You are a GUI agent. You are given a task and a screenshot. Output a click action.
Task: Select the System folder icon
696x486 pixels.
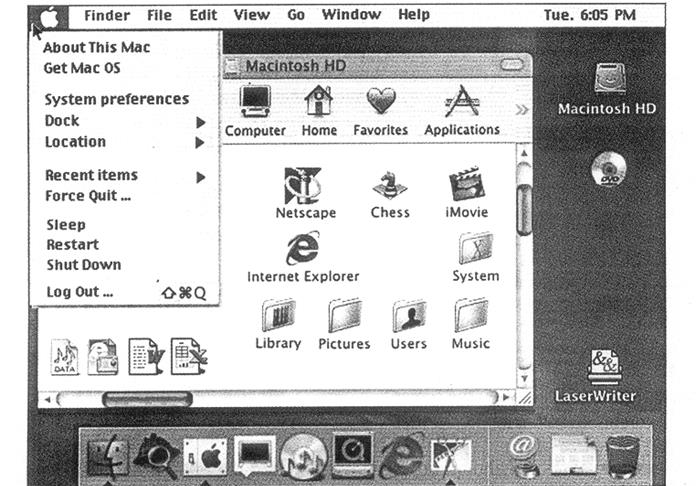(475, 248)
